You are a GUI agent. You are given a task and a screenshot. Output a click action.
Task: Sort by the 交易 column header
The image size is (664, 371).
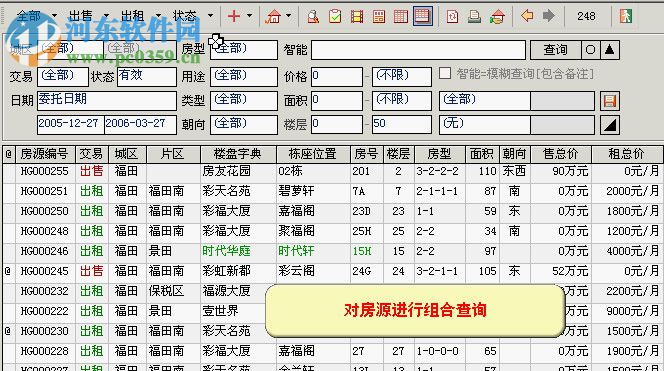point(92,154)
